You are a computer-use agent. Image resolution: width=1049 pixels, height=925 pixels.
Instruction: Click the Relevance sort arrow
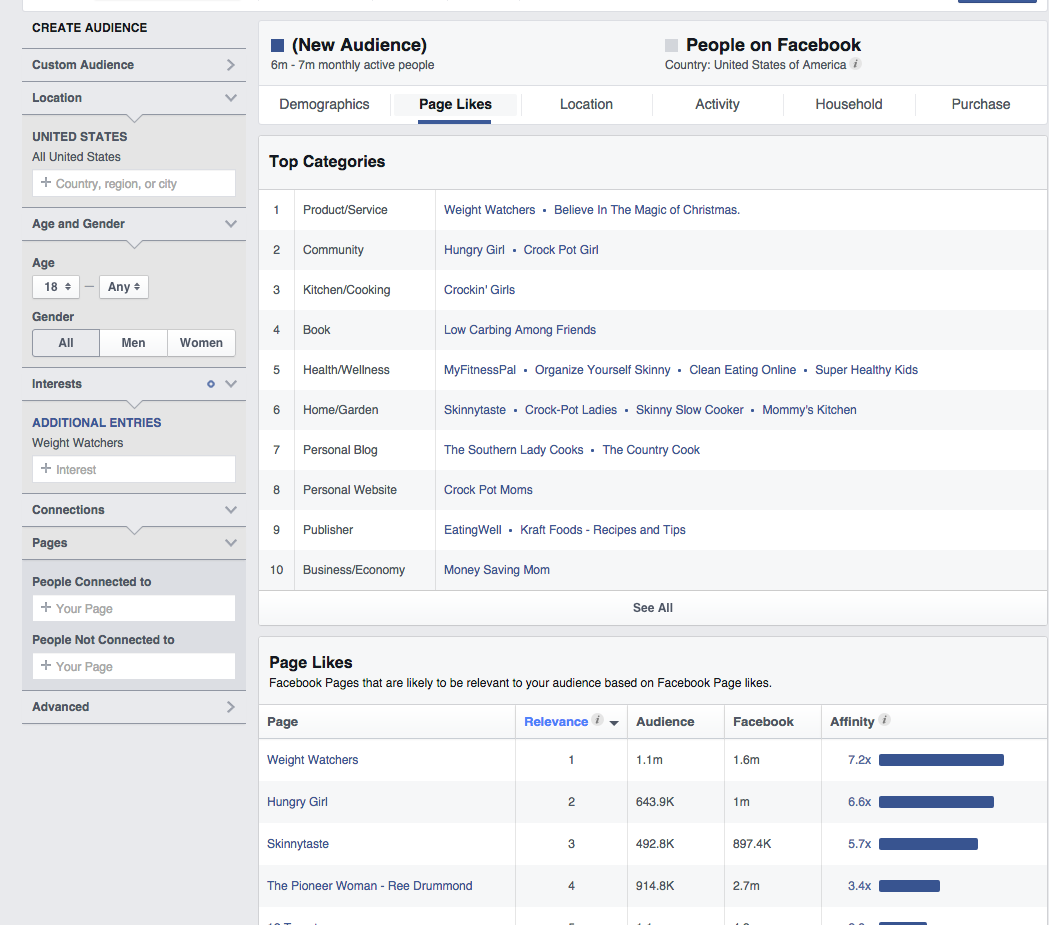(614, 723)
